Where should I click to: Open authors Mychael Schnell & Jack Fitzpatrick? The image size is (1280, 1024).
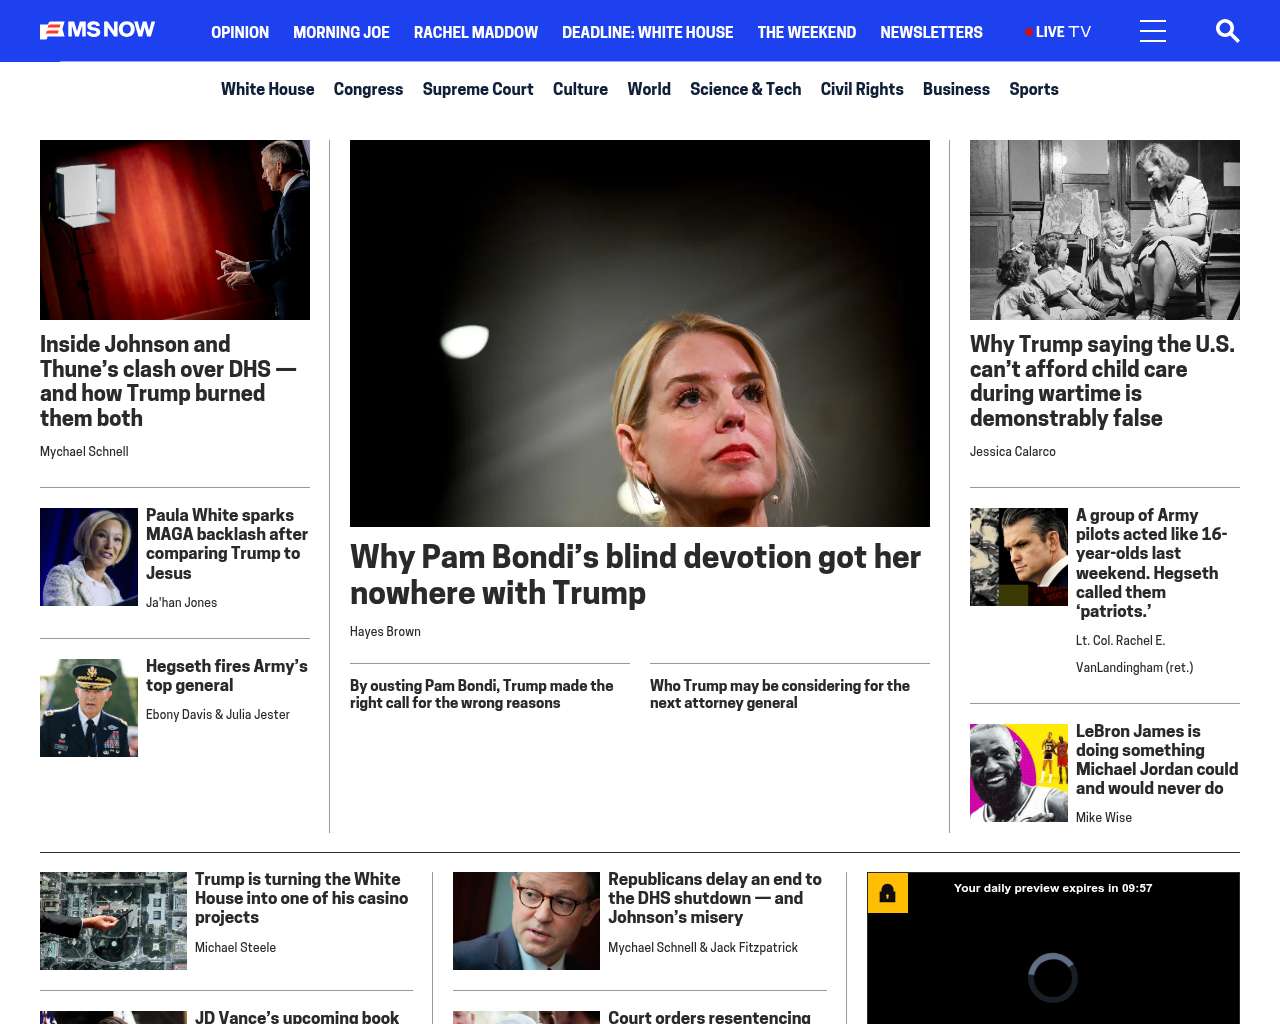click(x=703, y=948)
